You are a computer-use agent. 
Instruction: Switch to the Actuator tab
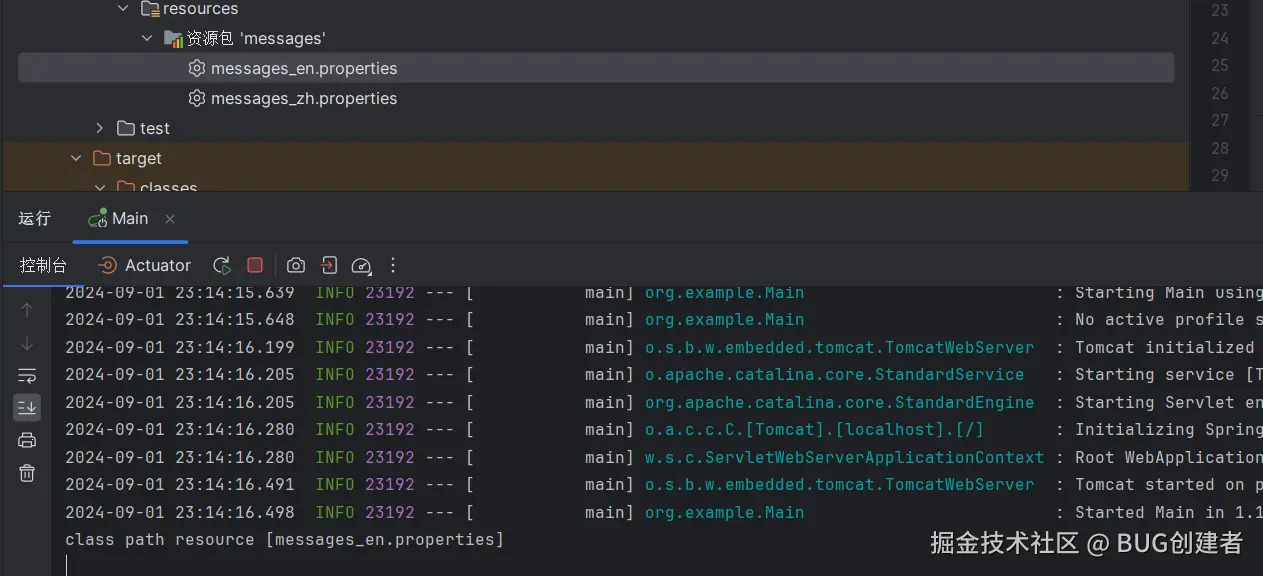tap(144, 265)
